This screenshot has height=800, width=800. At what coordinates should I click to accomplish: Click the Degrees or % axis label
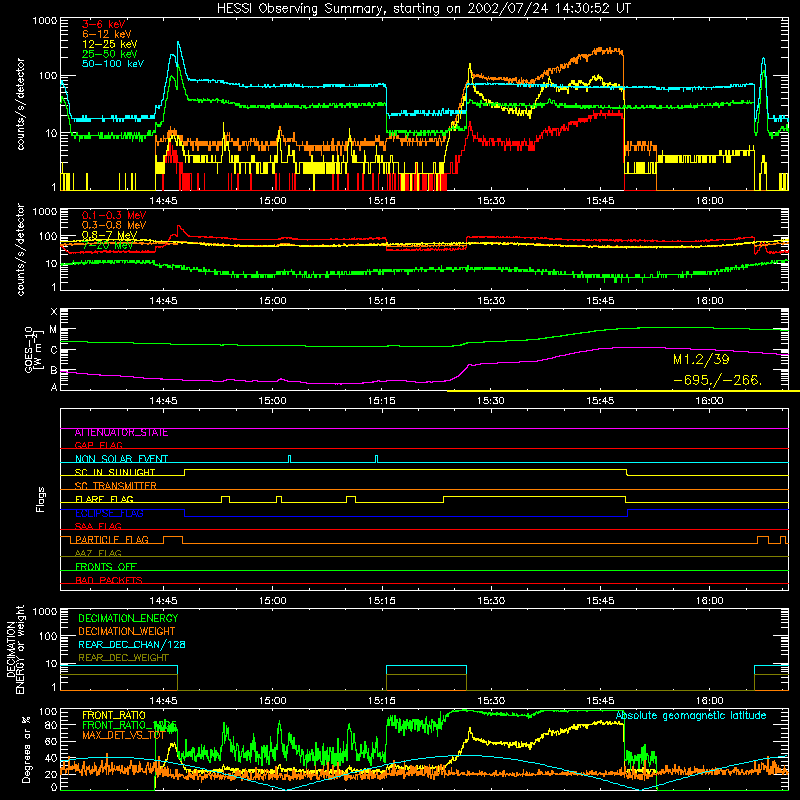click(27, 750)
